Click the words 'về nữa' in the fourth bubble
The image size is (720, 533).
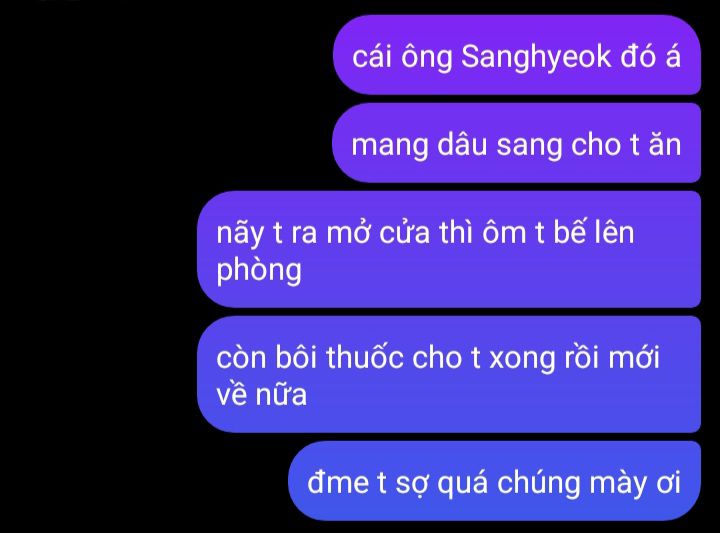click(x=261, y=394)
